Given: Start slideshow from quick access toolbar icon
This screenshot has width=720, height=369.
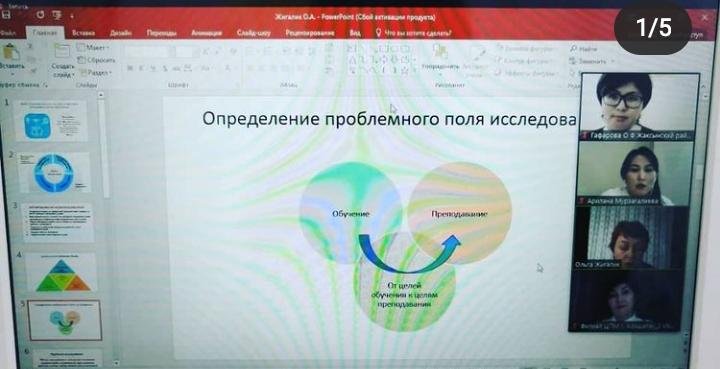Looking at the screenshot, I should tap(57, 15).
